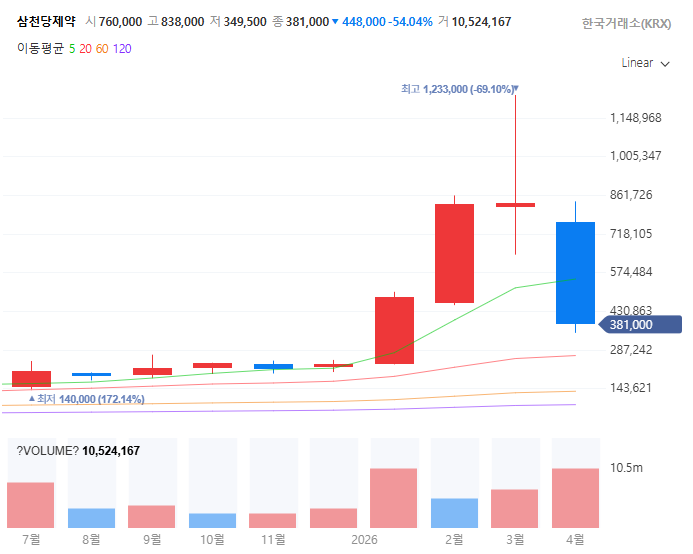The width and height of the screenshot is (693, 554).
Task: Click the 718,105 price axis label
Action: click(x=631, y=234)
